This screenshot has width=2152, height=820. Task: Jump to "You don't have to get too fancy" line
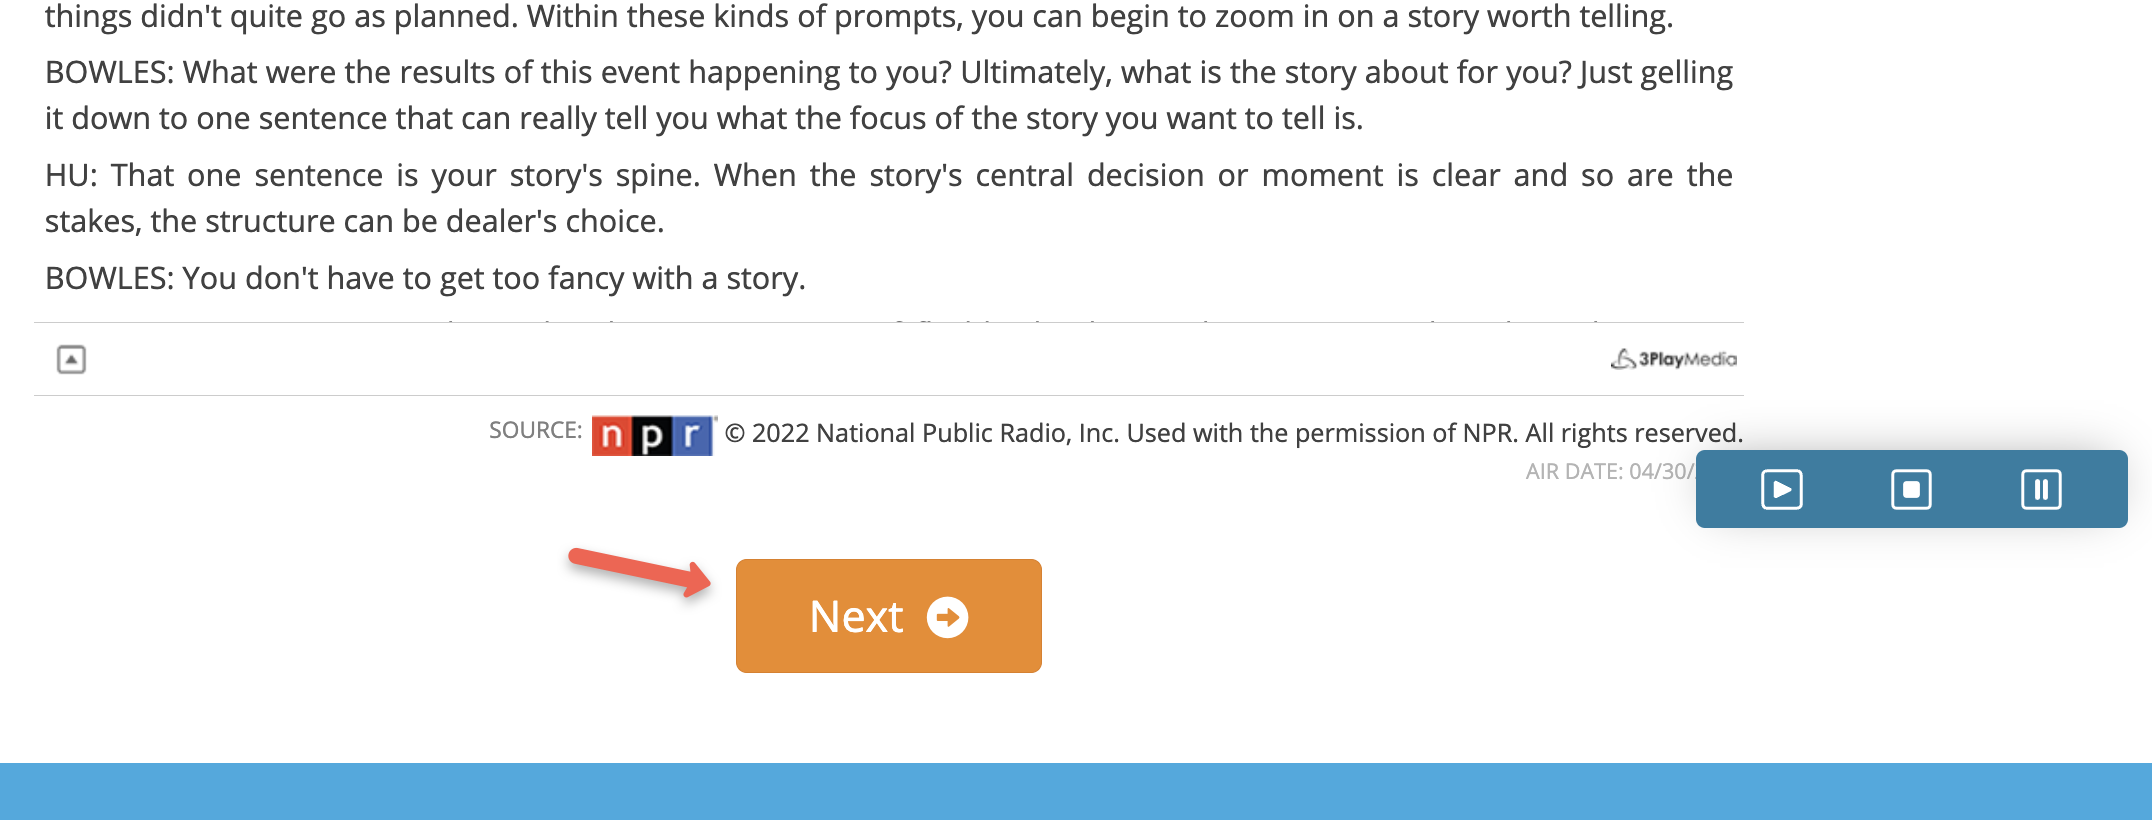425,278
